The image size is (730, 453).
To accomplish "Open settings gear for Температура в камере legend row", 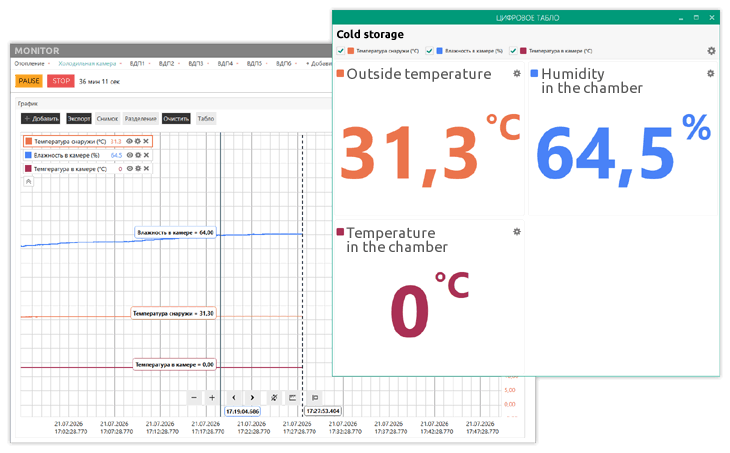I will (x=138, y=169).
